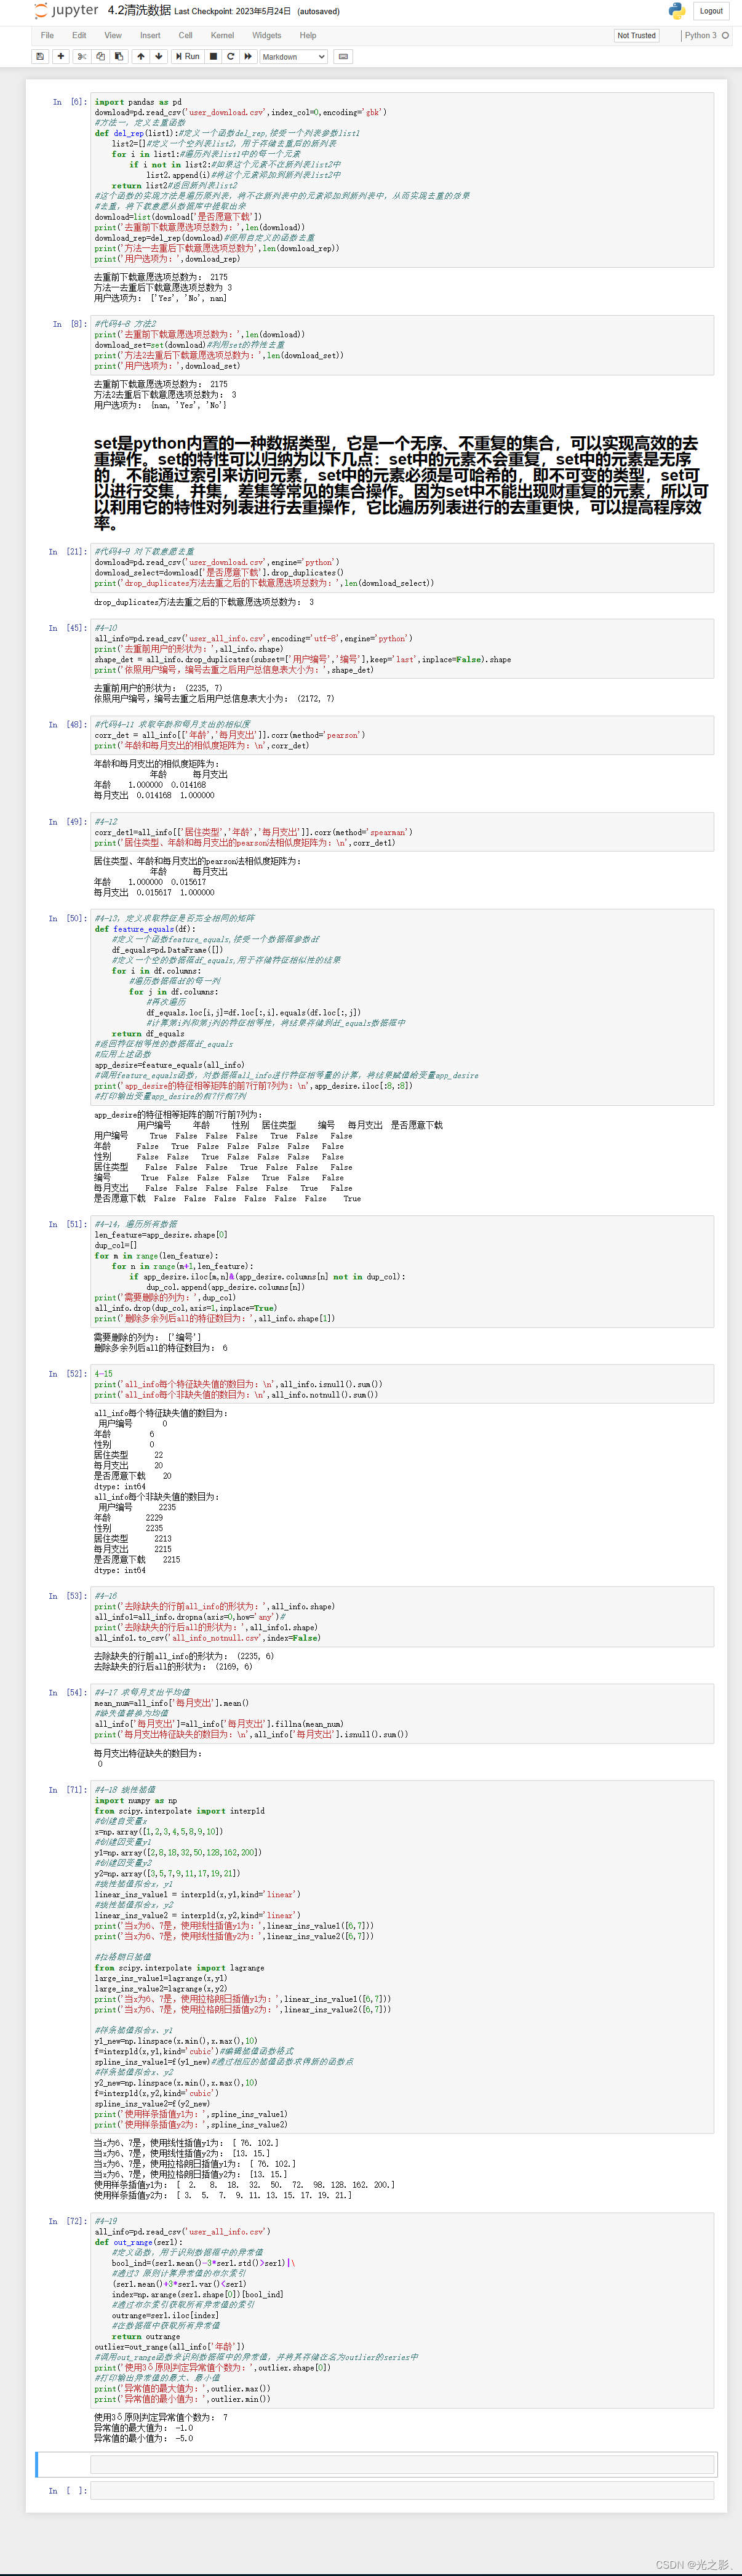Click the In [6] prompt label
Image resolution: width=742 pixels, height=2576 pixels.
click(69, 102)
